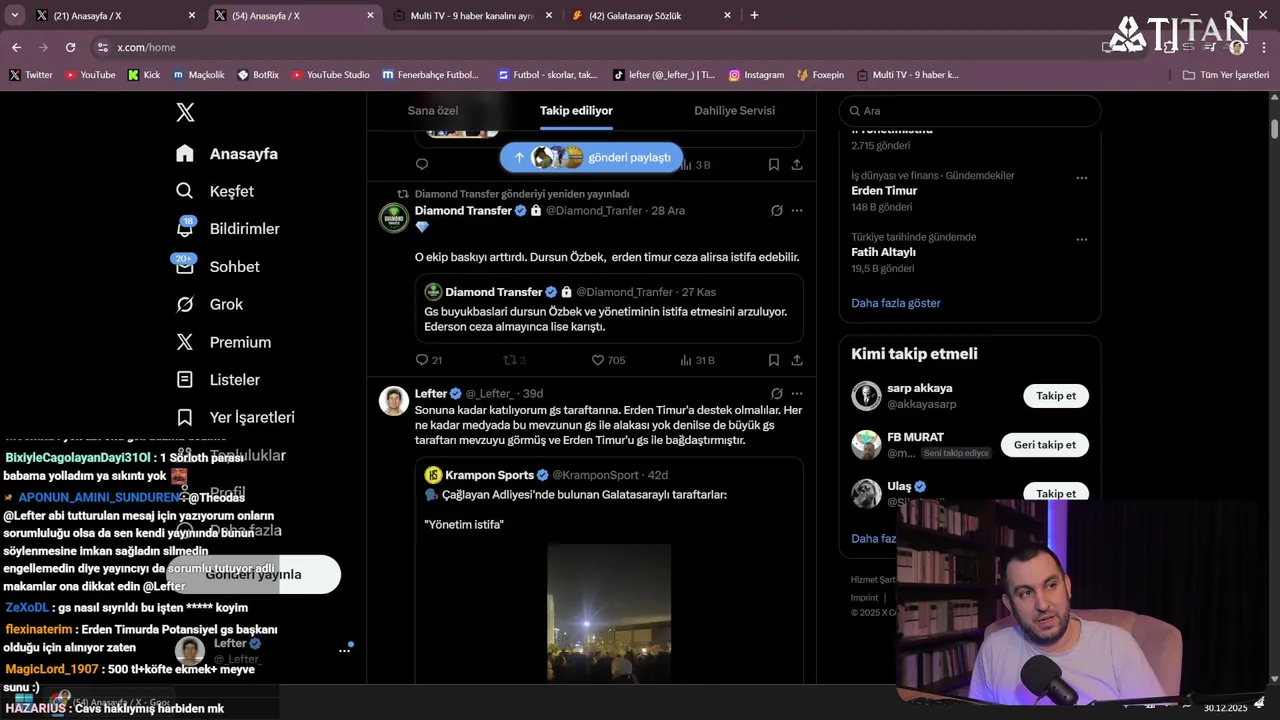Switch to the Sana özel tab
Viewport: 1280px width, 720px height.
tap(432, 111)
